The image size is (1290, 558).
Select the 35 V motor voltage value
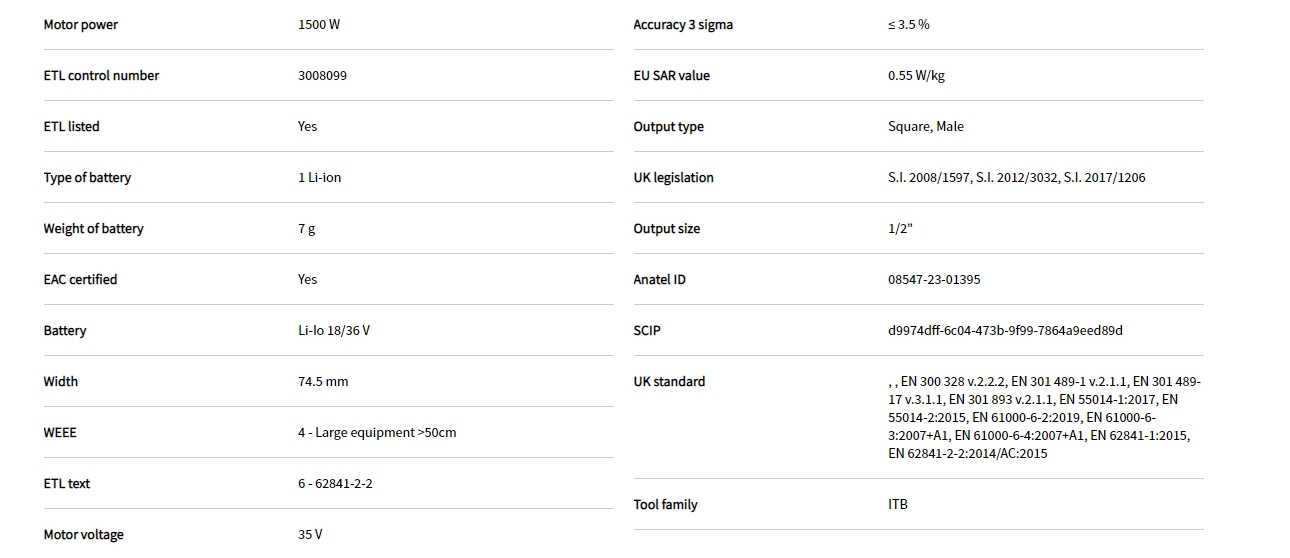coord(310,535)
